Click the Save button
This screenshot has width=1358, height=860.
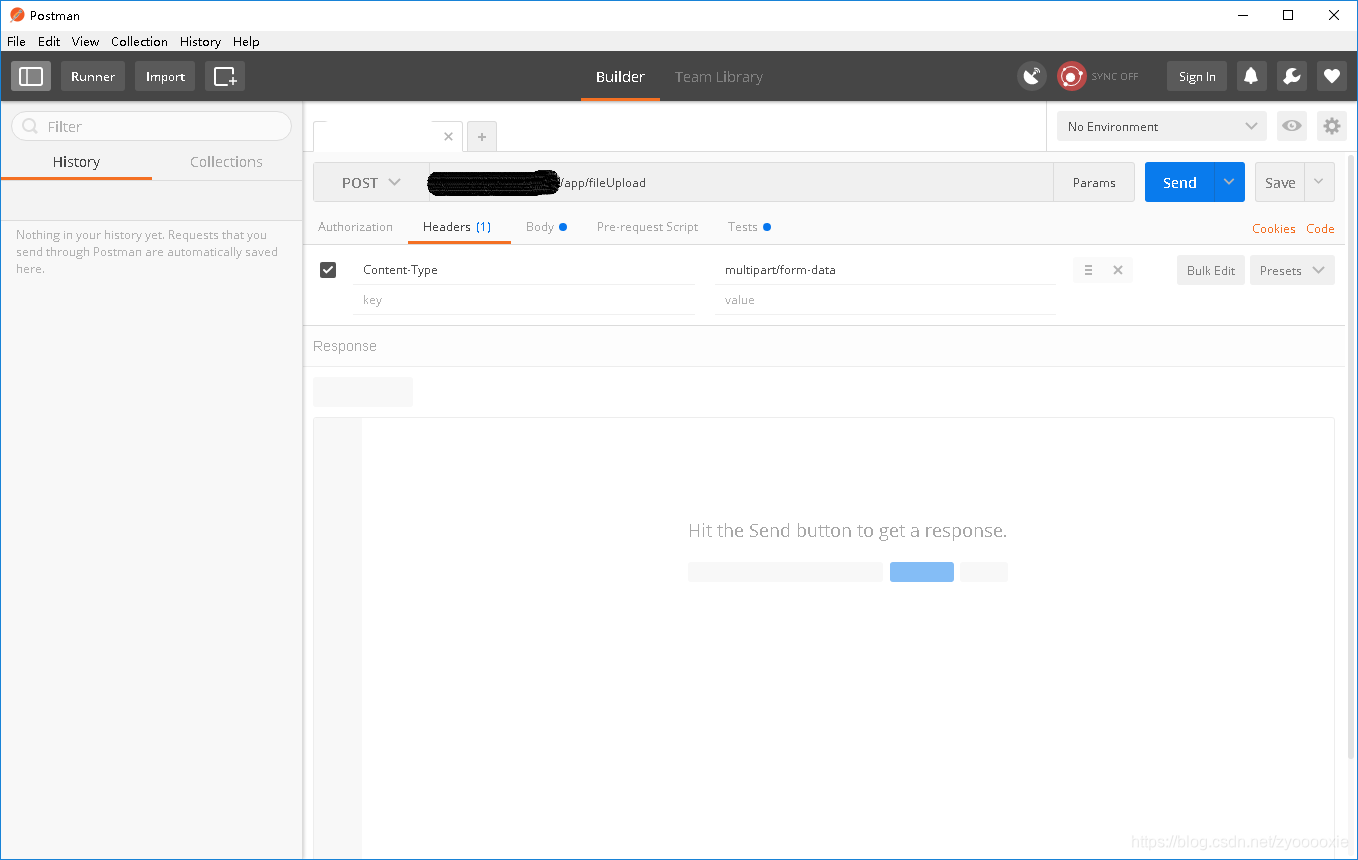point(1280,182)
